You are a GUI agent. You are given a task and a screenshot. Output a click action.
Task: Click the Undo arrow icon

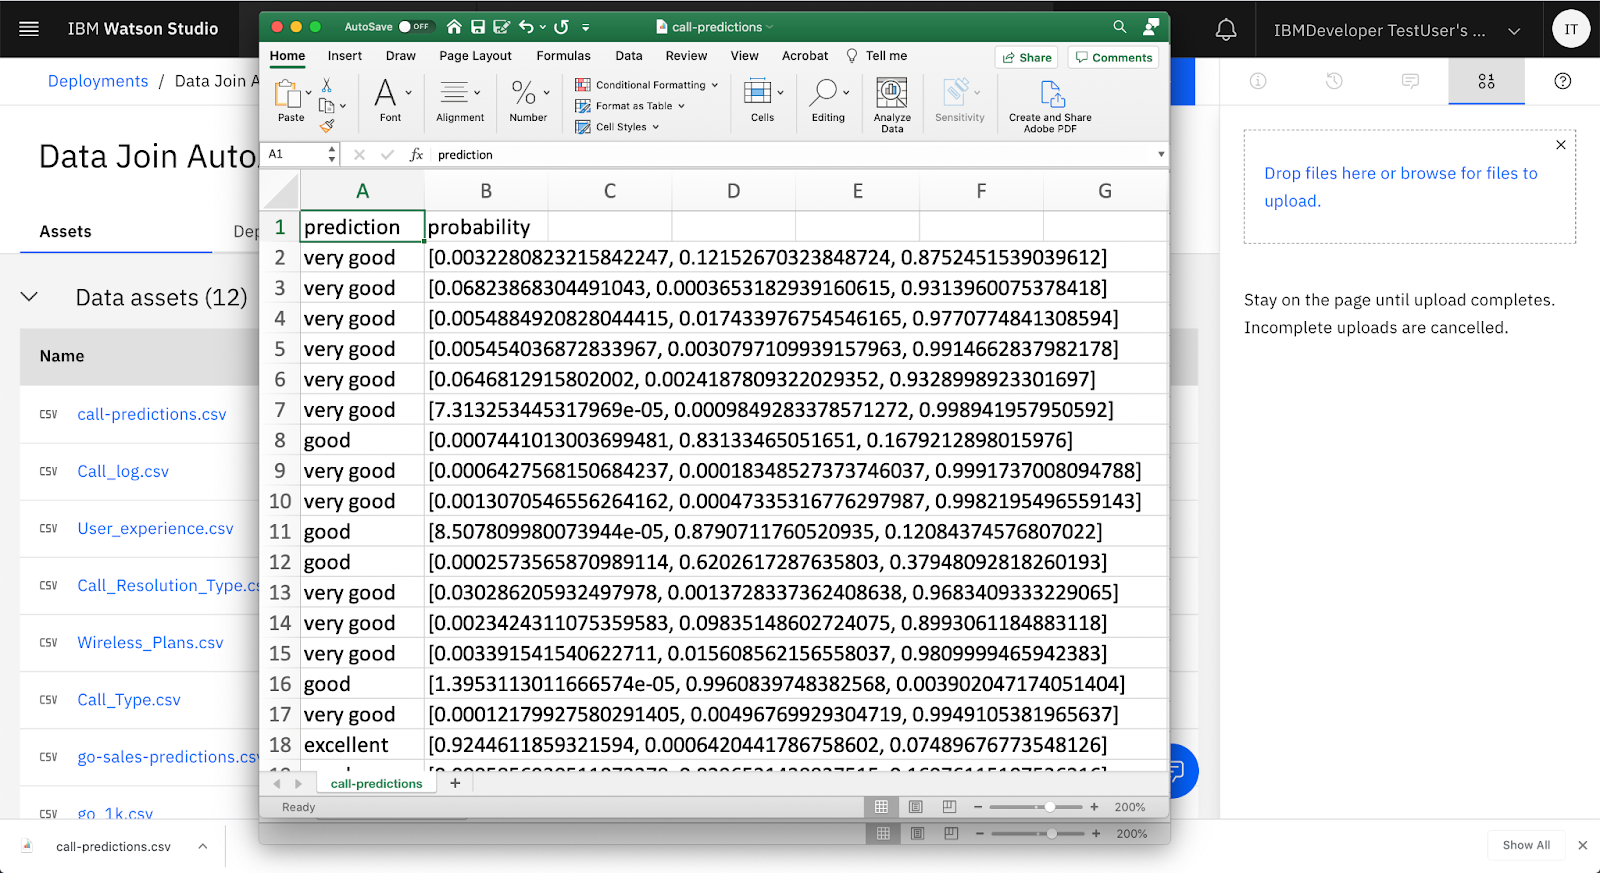click(x=526, y=27)
